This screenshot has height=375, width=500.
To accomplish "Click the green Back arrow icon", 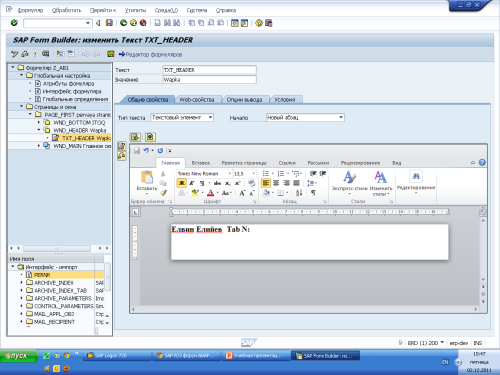I will (123, 23).
